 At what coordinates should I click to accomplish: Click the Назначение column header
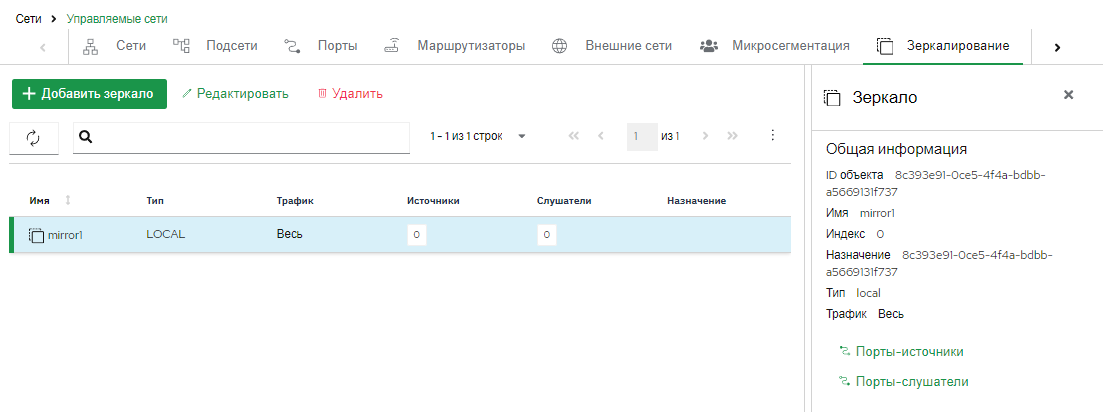tap(696, 201)
